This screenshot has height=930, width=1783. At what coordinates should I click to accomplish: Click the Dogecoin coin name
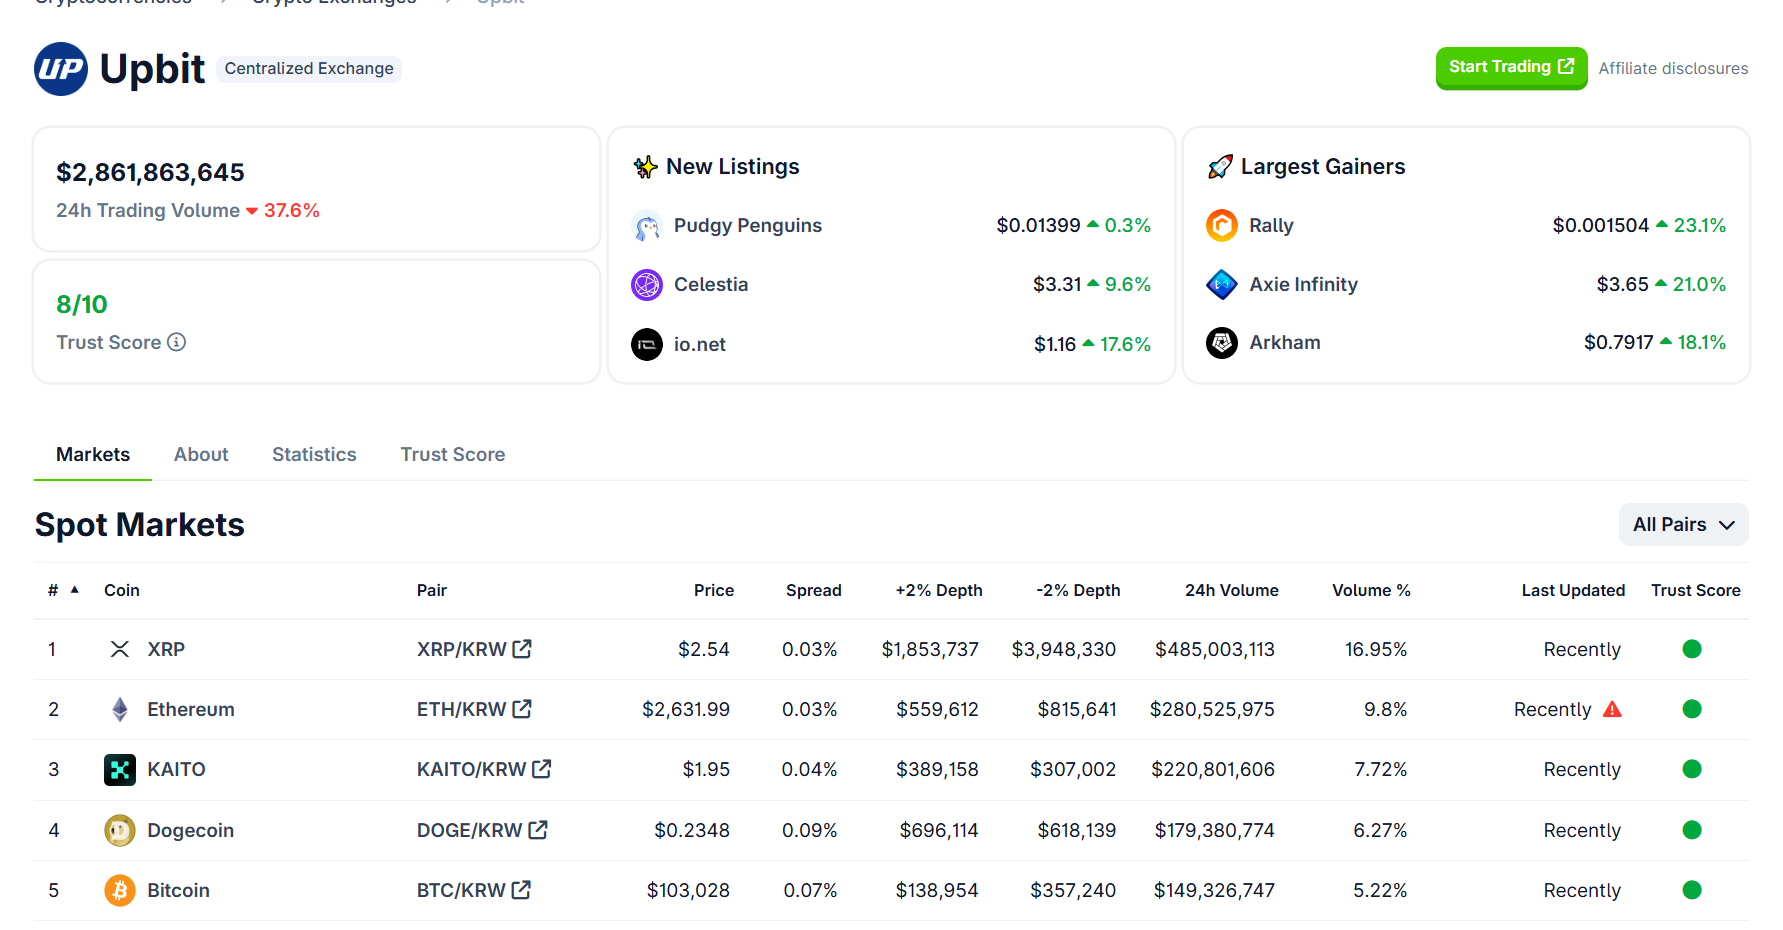coord(191,830)
